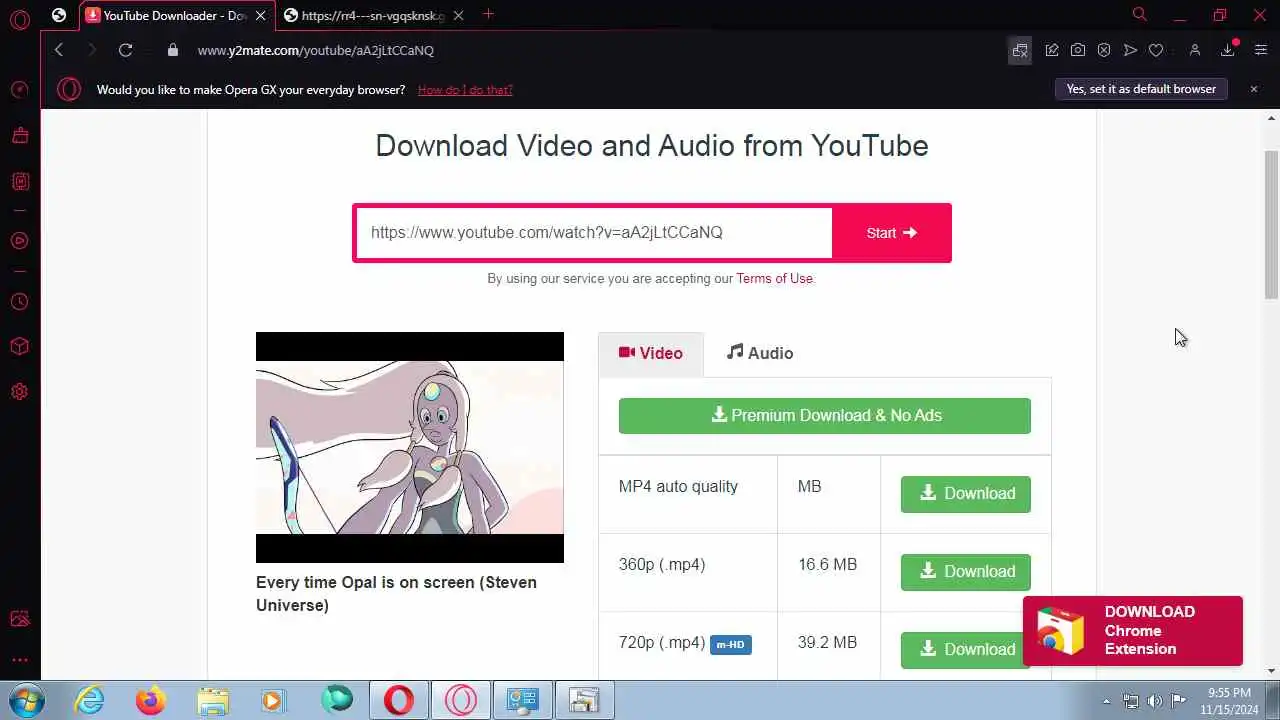Click the video title 'Every time Opal is on screen'
Viewport: 1280px width, 720px height.
[396, 594]
